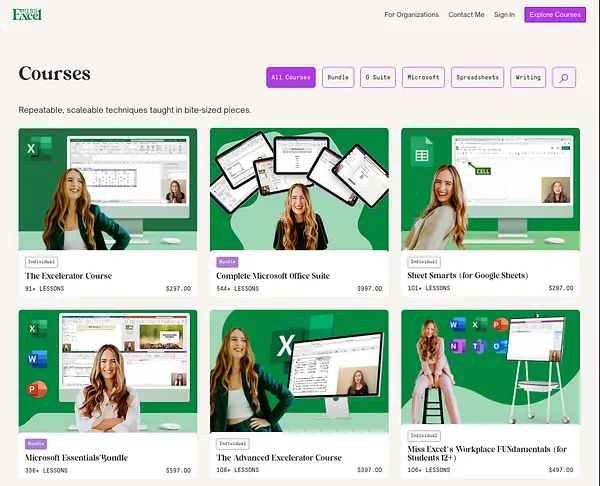Go to the Miss Excel logo home
This screenshot has width=600, height=486.
point(27,14)
